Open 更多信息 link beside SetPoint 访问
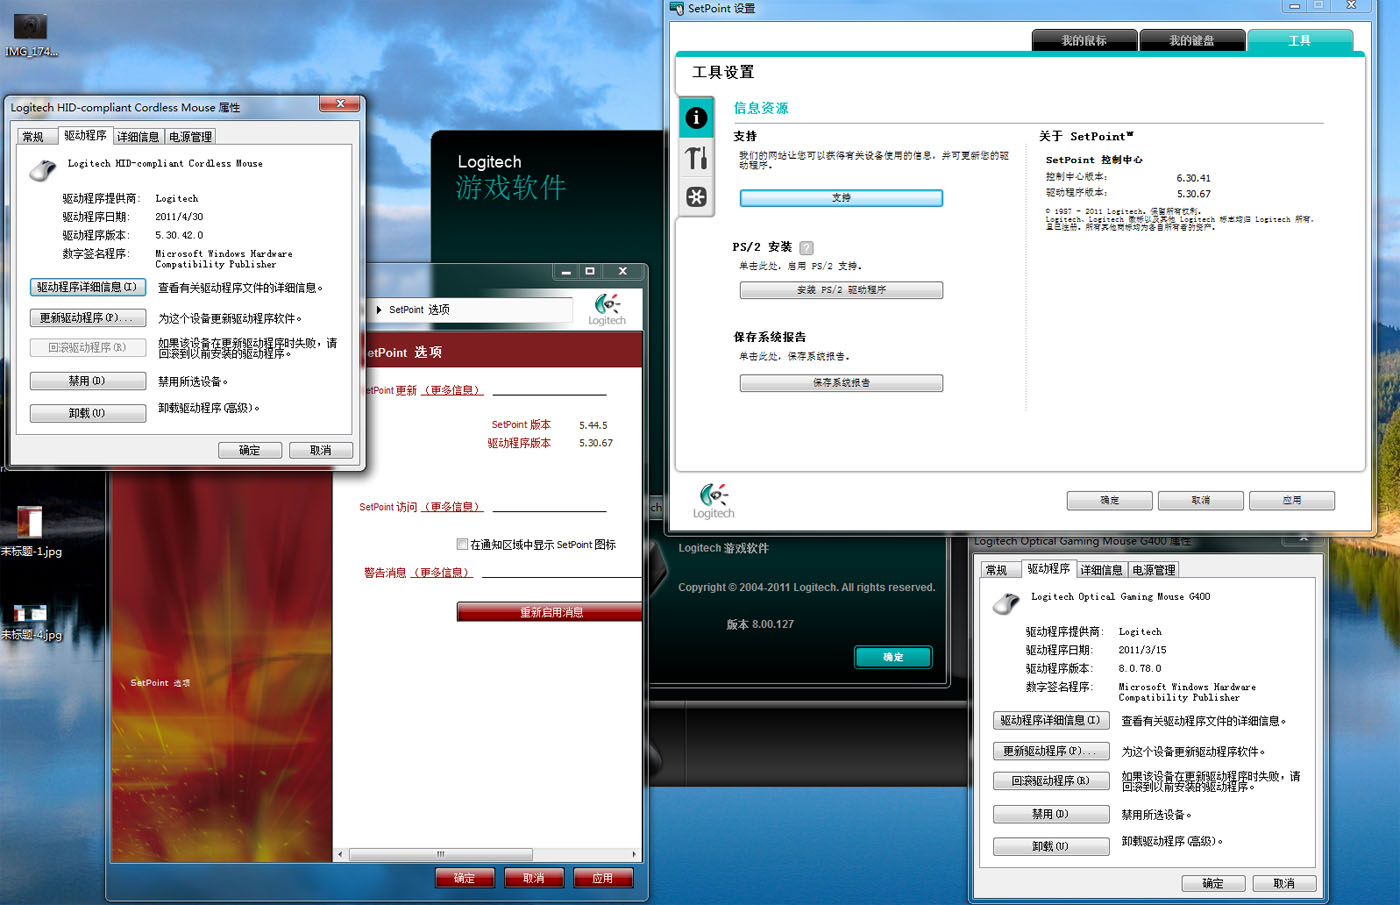Image resolution: width=1400 pixels, height=905 pixels. coord(453,507)
